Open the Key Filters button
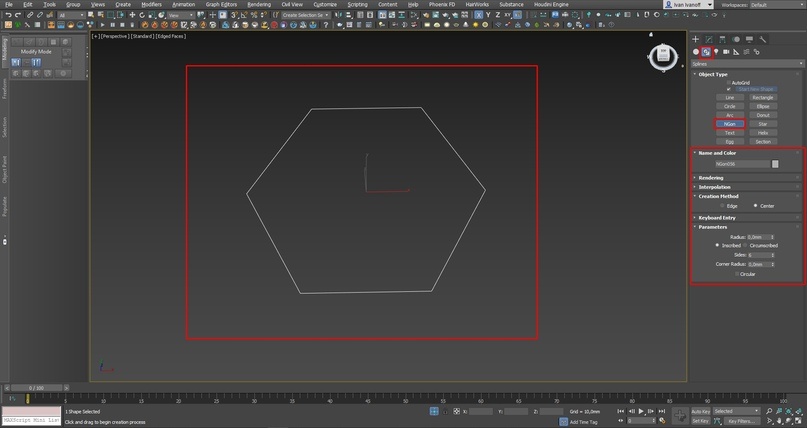 742,421
